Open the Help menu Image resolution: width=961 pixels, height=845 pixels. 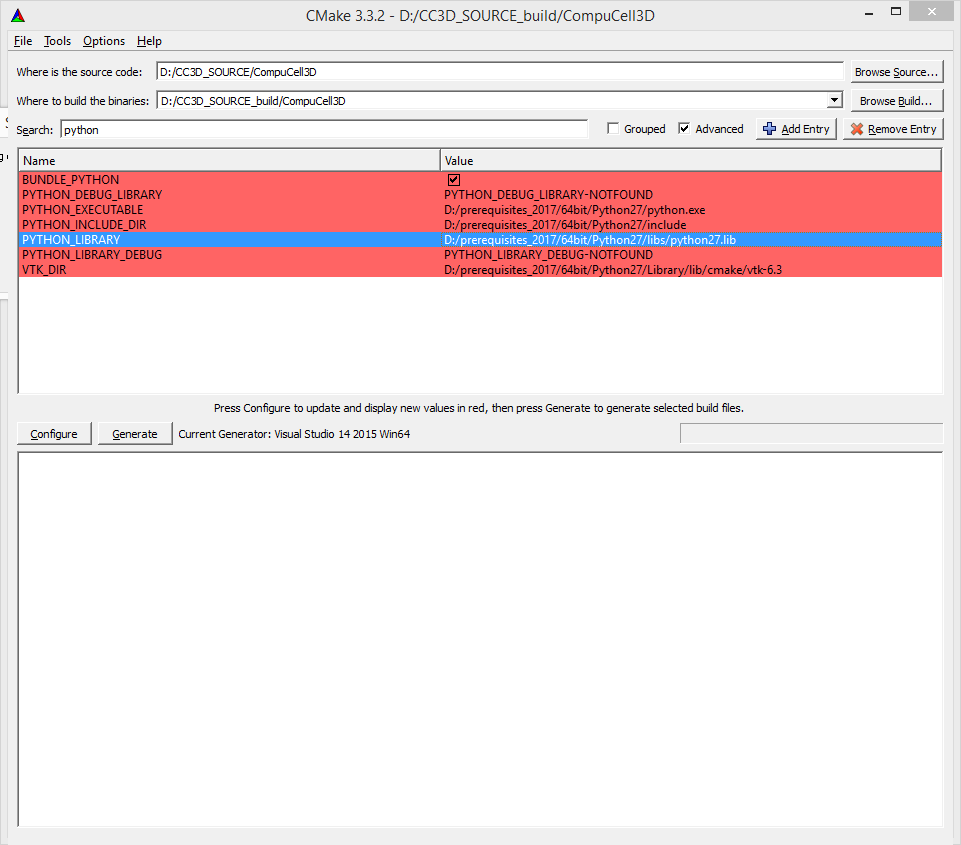(x=149, y=41)
